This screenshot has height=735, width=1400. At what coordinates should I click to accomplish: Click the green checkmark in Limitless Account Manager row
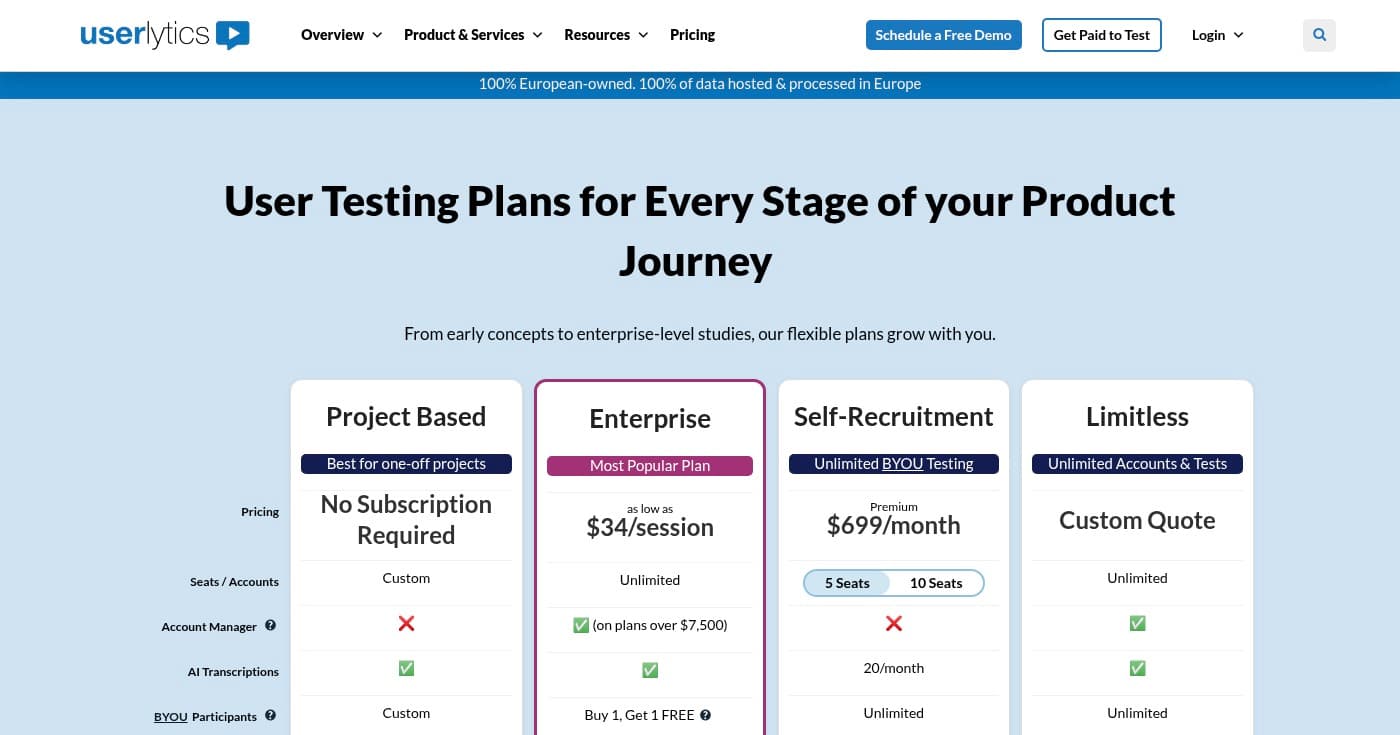pos(1137,623)
